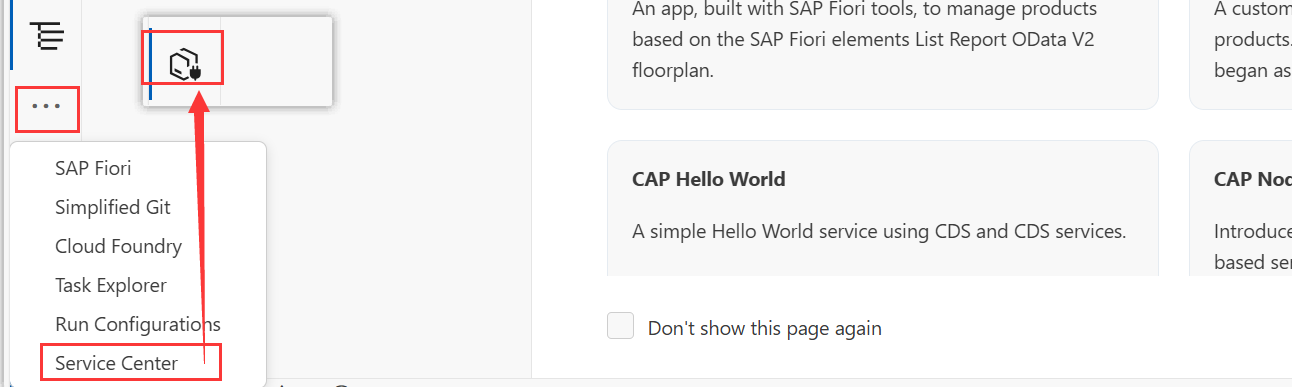The width and height of the screenshot is (1292, 387).
Task: Select Run Configurations menu entry
Action: (138, 324)
